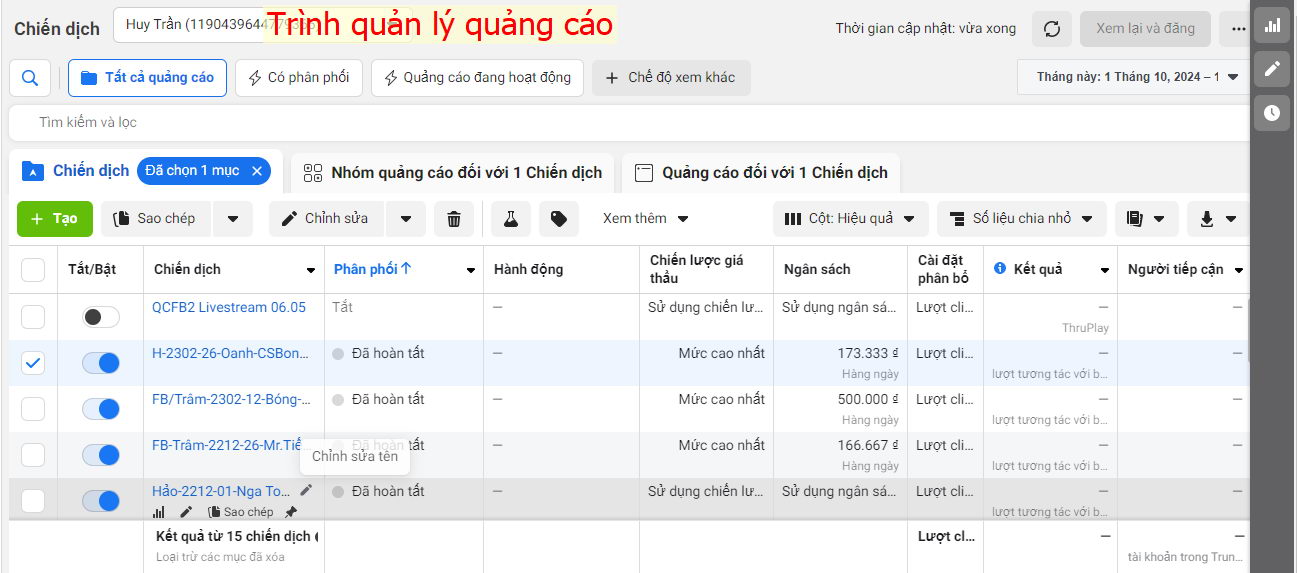Open the date range Tháng này dropdown
Screen dimensions: 1297x573
click(1136, 77)
